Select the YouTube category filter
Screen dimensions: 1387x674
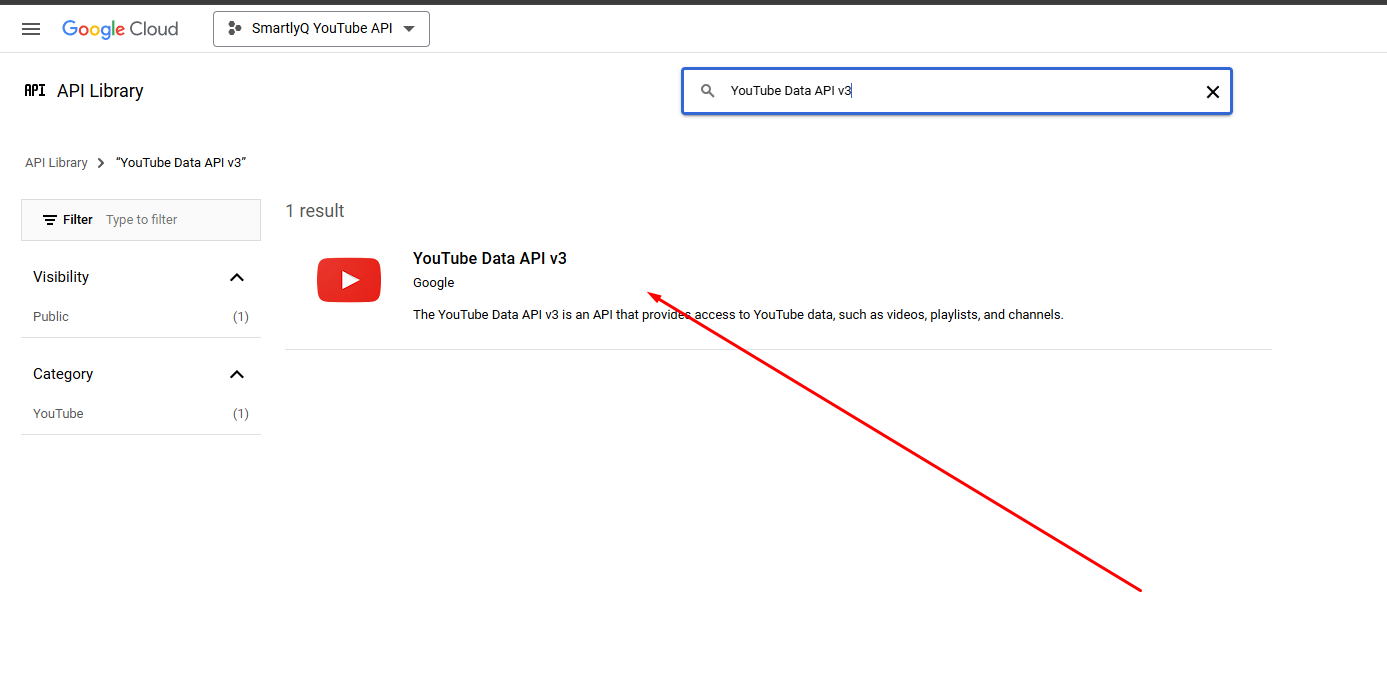[x=141, y=413]
